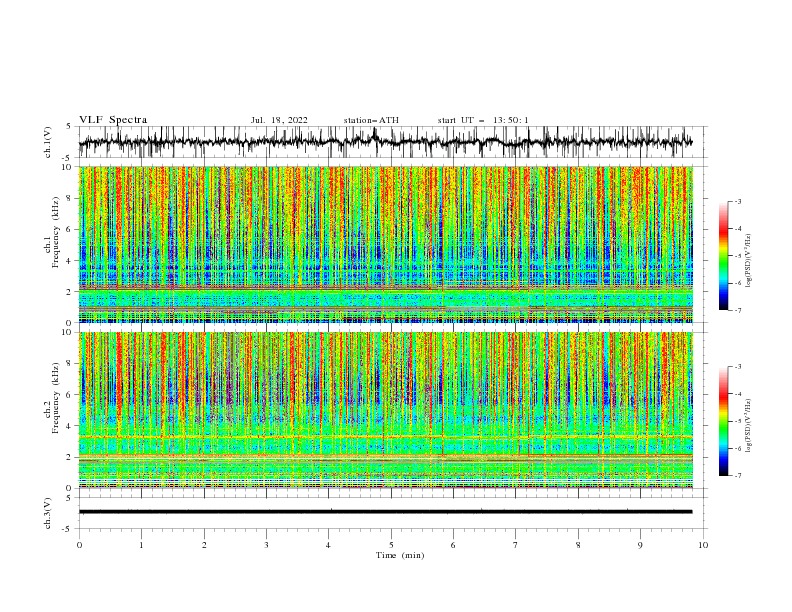Click time axis tick label "2"

coord(204,545)
